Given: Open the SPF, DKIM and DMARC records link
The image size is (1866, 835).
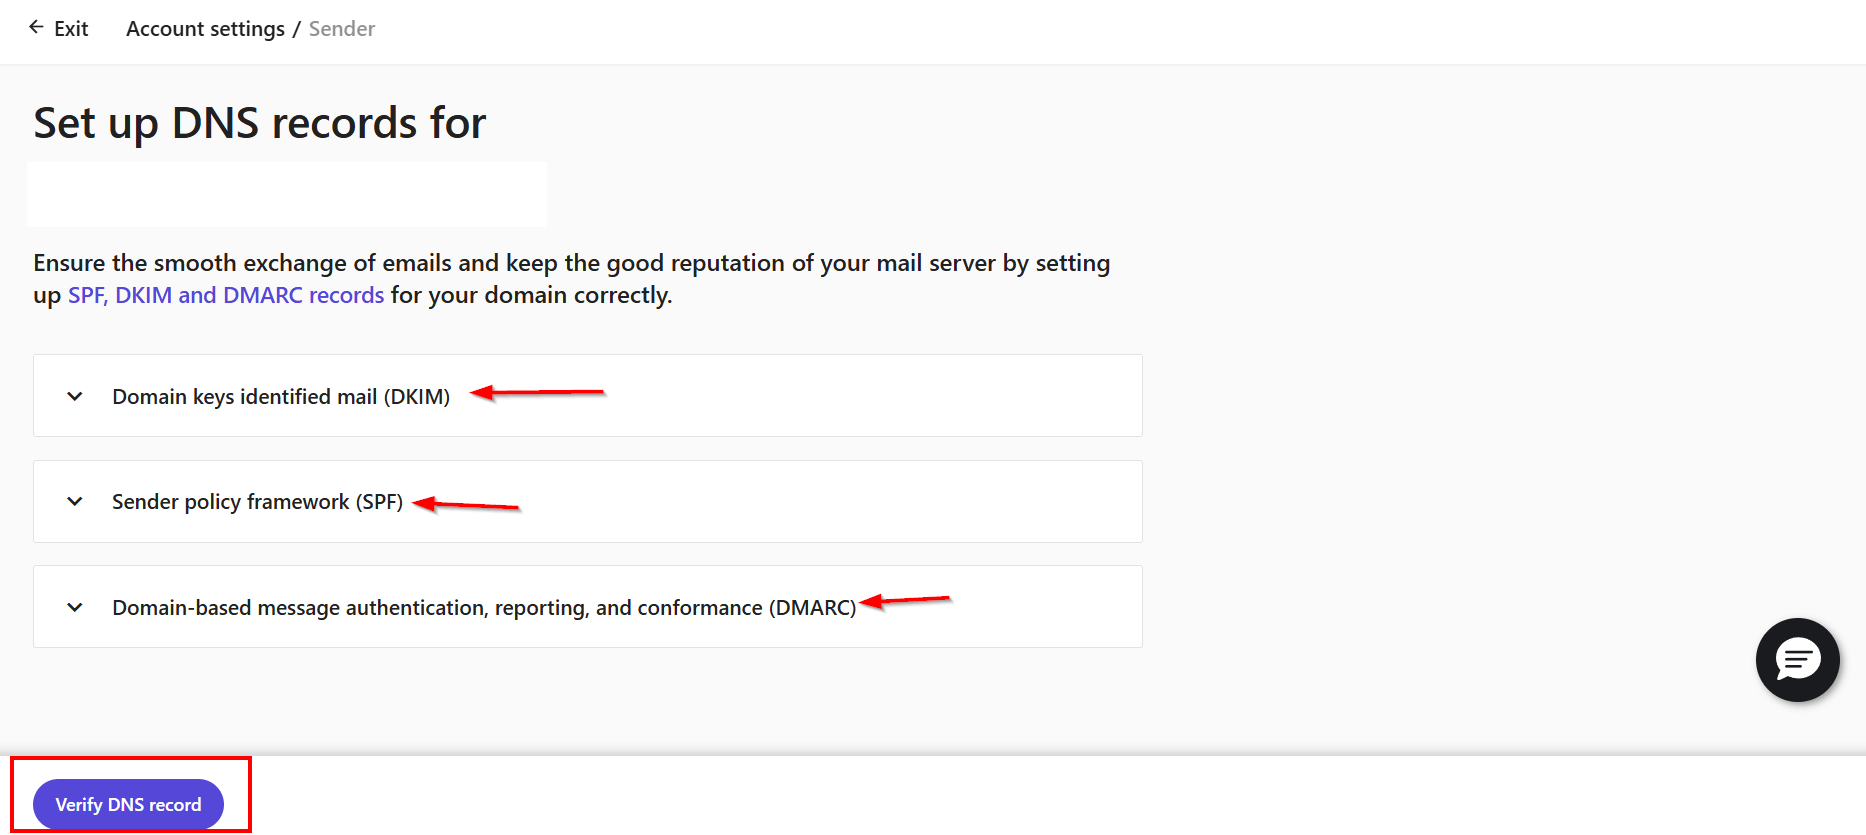Looking at the screenshot, I should click(x=225, y=295).
